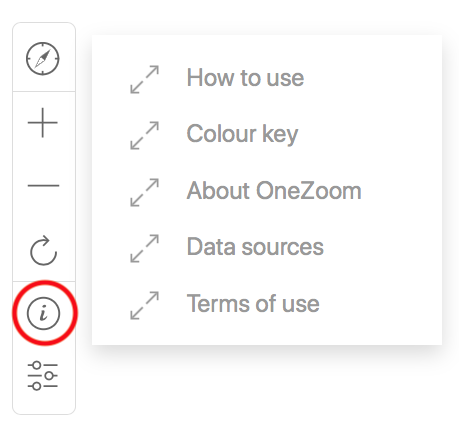The height and width of the screenshot is (424, 459).
Task: Click the compass location icon
Action: pyautogui.click(x=43, y=58)
